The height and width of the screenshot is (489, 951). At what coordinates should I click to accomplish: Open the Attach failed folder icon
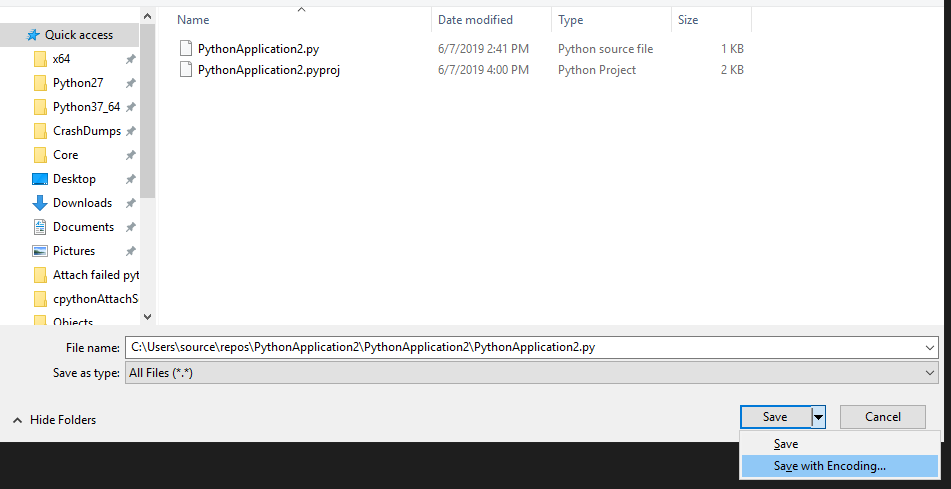(40, 275)
